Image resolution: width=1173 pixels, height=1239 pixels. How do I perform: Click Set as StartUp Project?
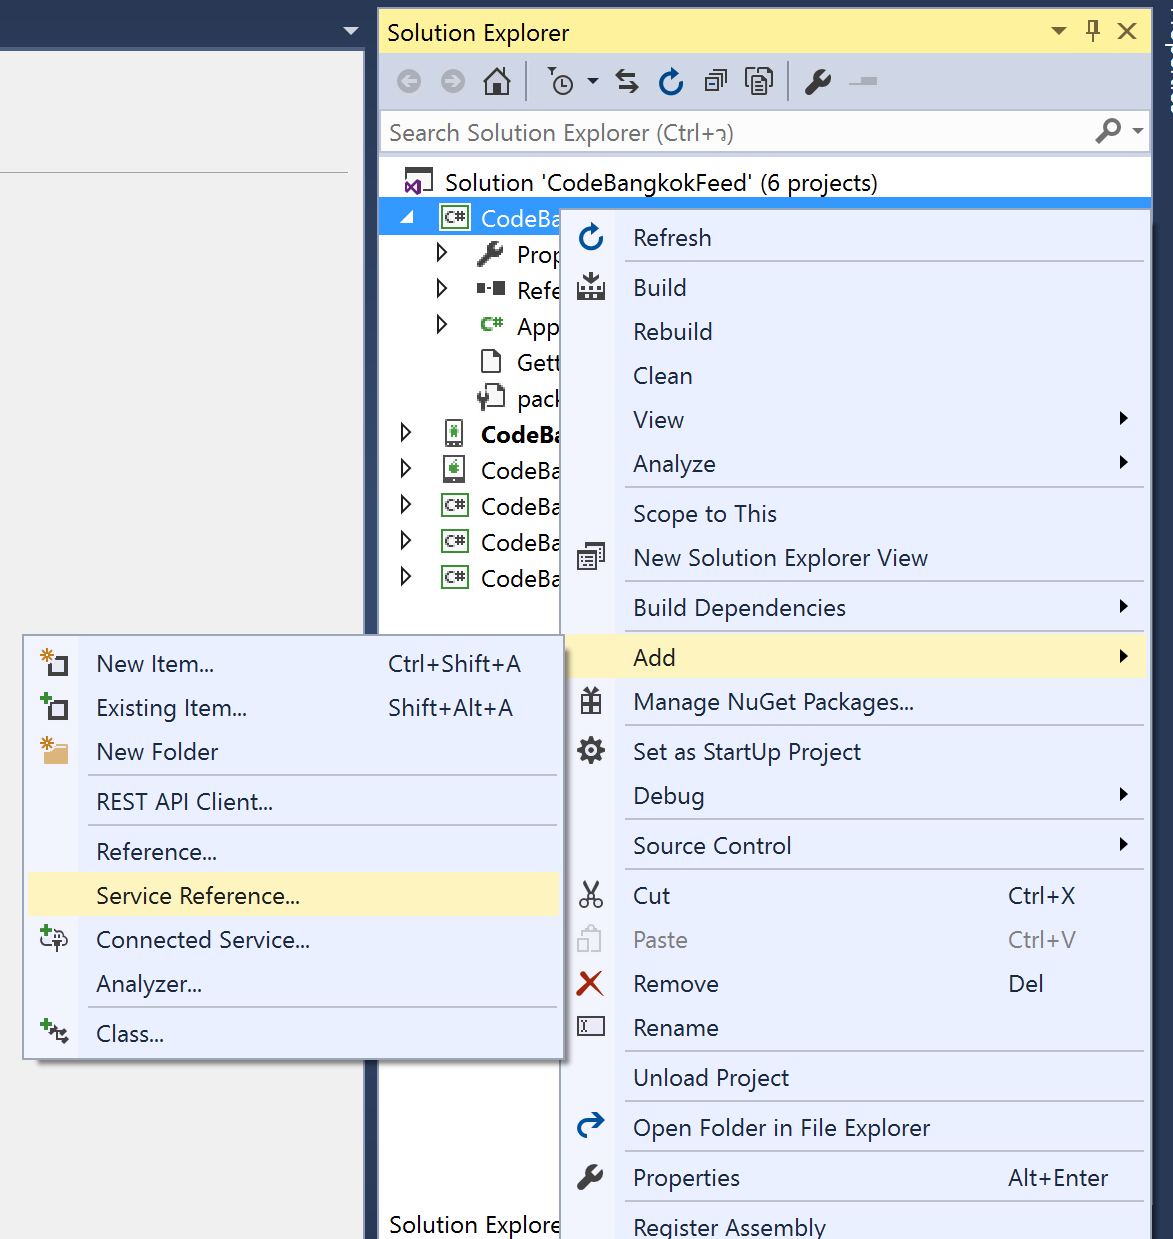tap(746, 751)
